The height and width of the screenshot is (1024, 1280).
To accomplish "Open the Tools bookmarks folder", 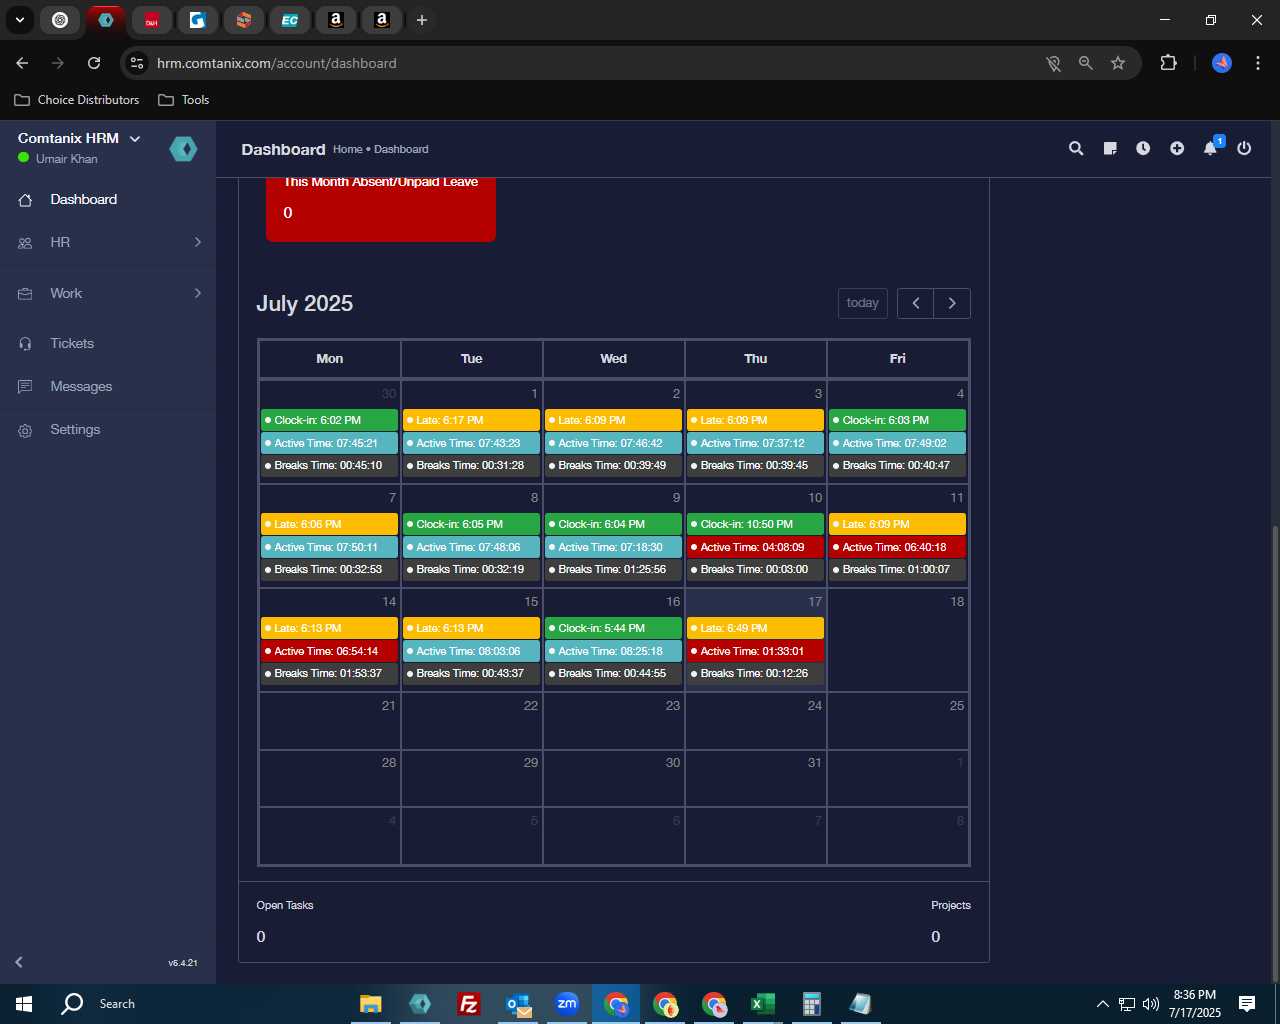I will pyautogui.click(x=184, y=100).
